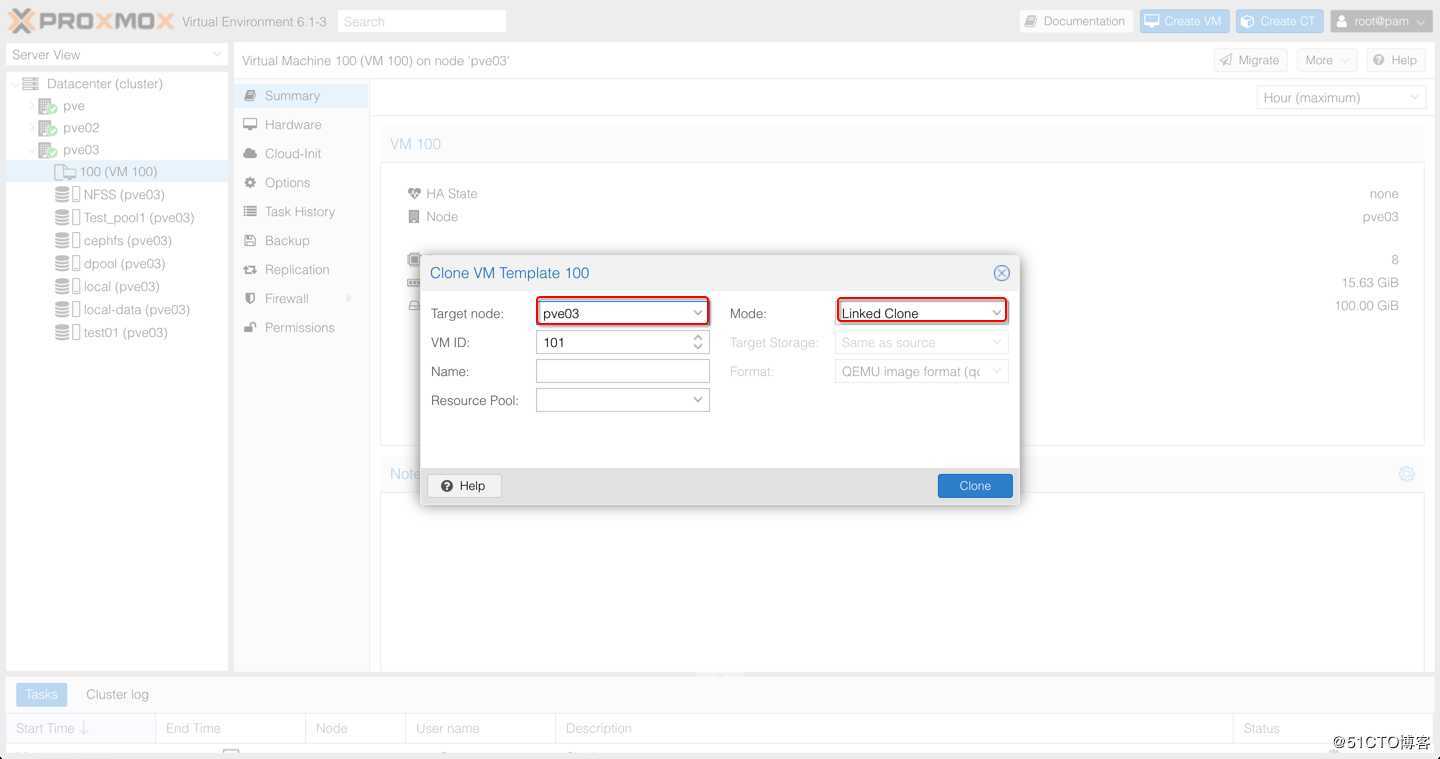Switch to the Tasks tab

coord(41,694)
